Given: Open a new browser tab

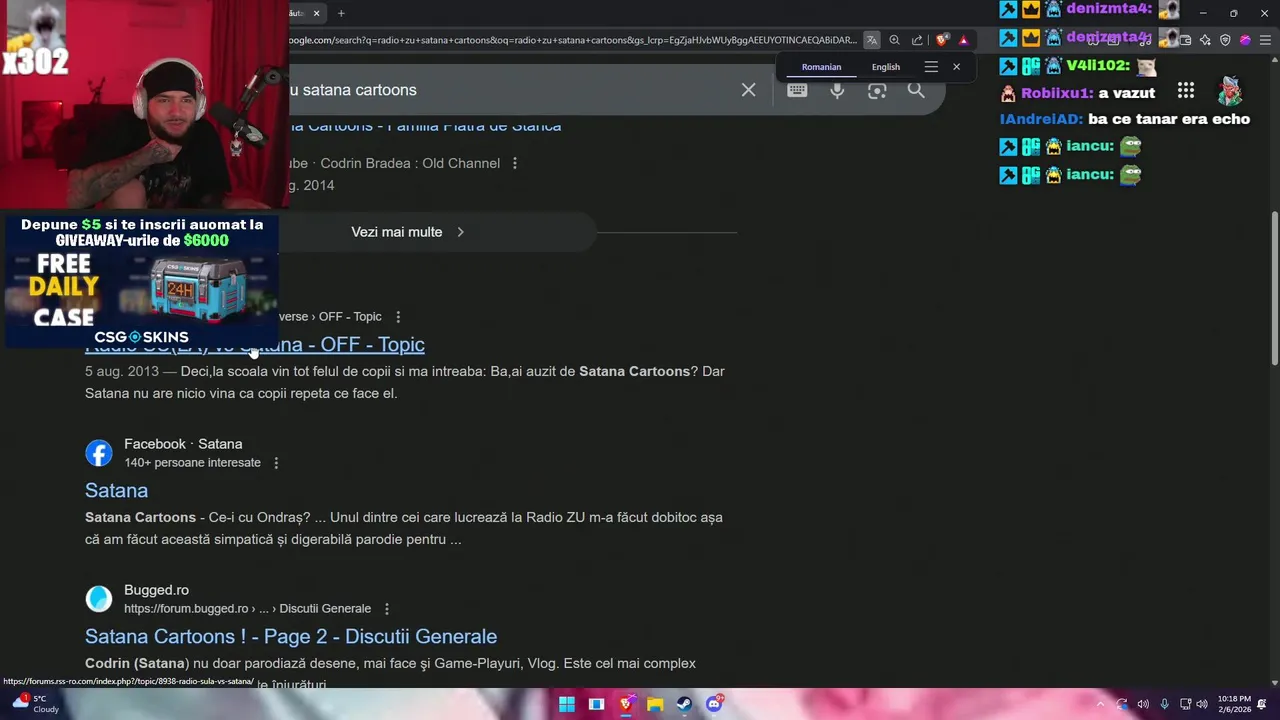Looking at the screenshot, I should 341,13.
